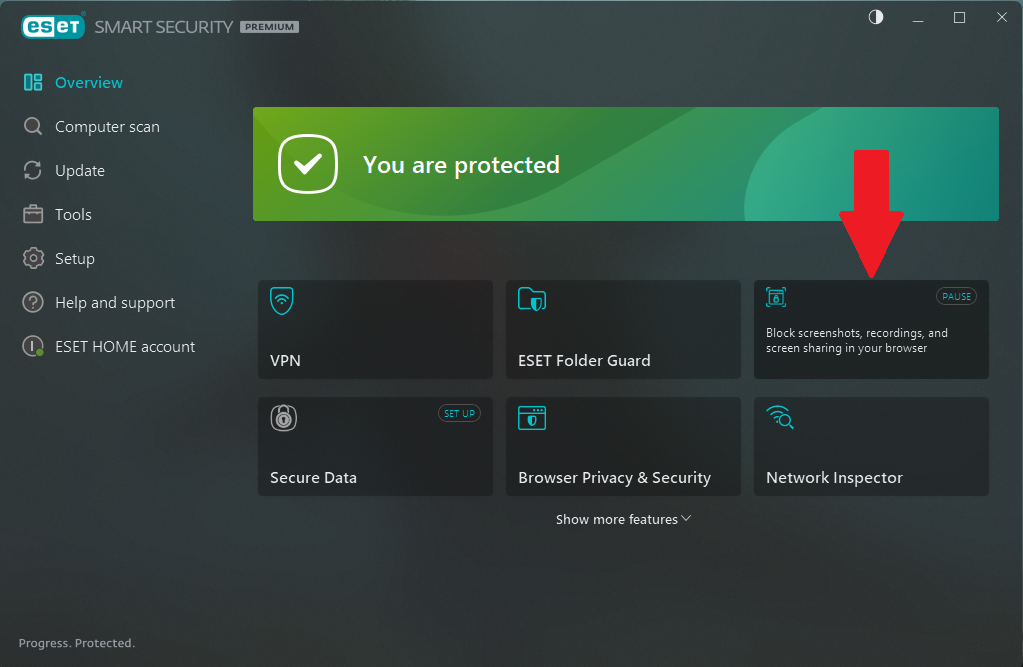Click the Computer scan magnifier icon

33,126
